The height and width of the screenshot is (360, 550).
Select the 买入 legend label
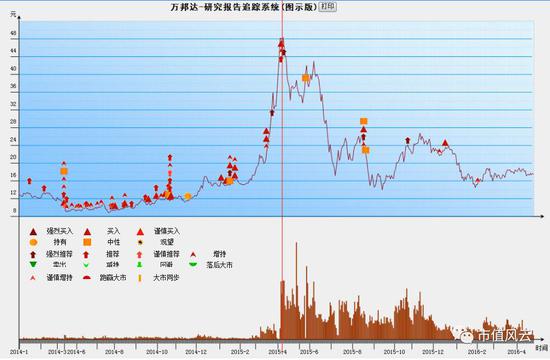coord(114,231)
